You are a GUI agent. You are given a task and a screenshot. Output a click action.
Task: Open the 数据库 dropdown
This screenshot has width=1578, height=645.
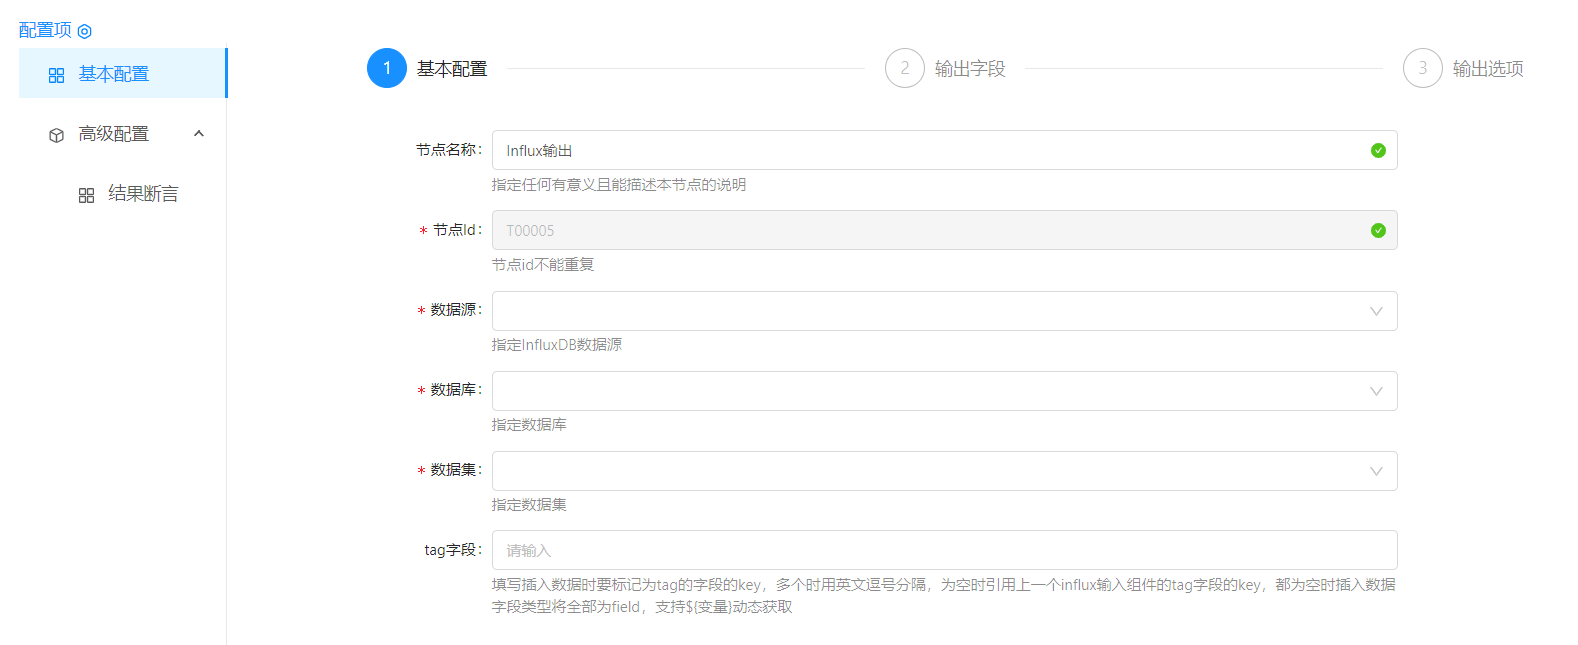coord(943,391)
